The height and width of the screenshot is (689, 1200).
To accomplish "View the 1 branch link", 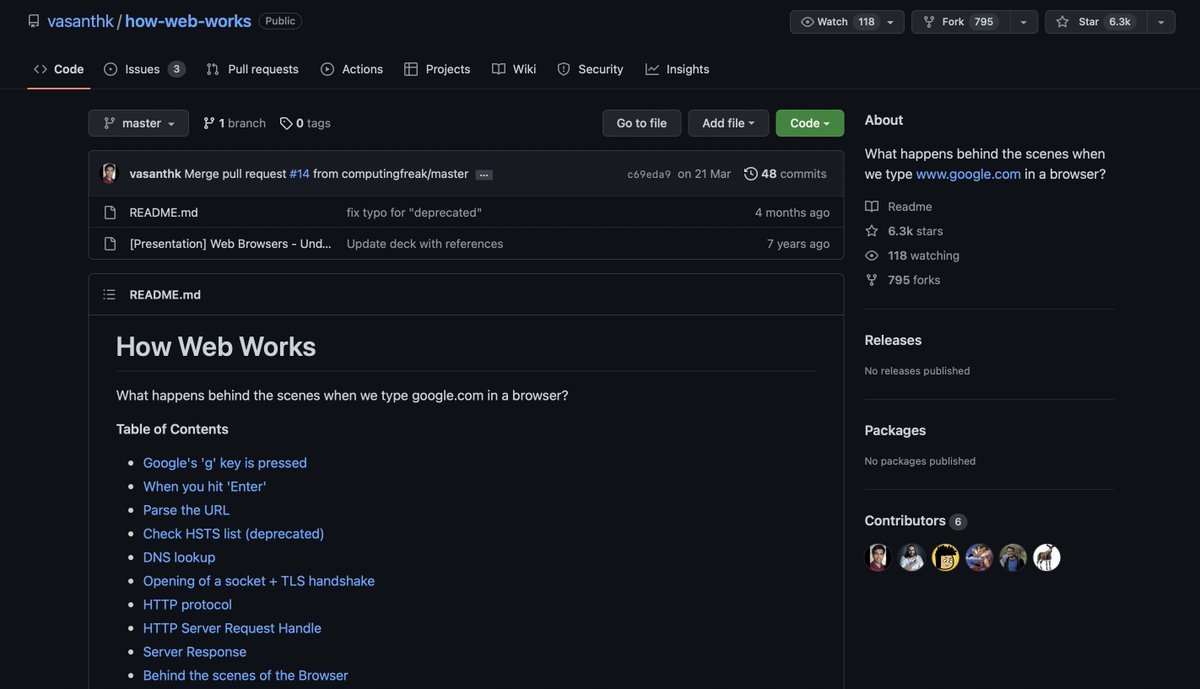I will point(234,123).
